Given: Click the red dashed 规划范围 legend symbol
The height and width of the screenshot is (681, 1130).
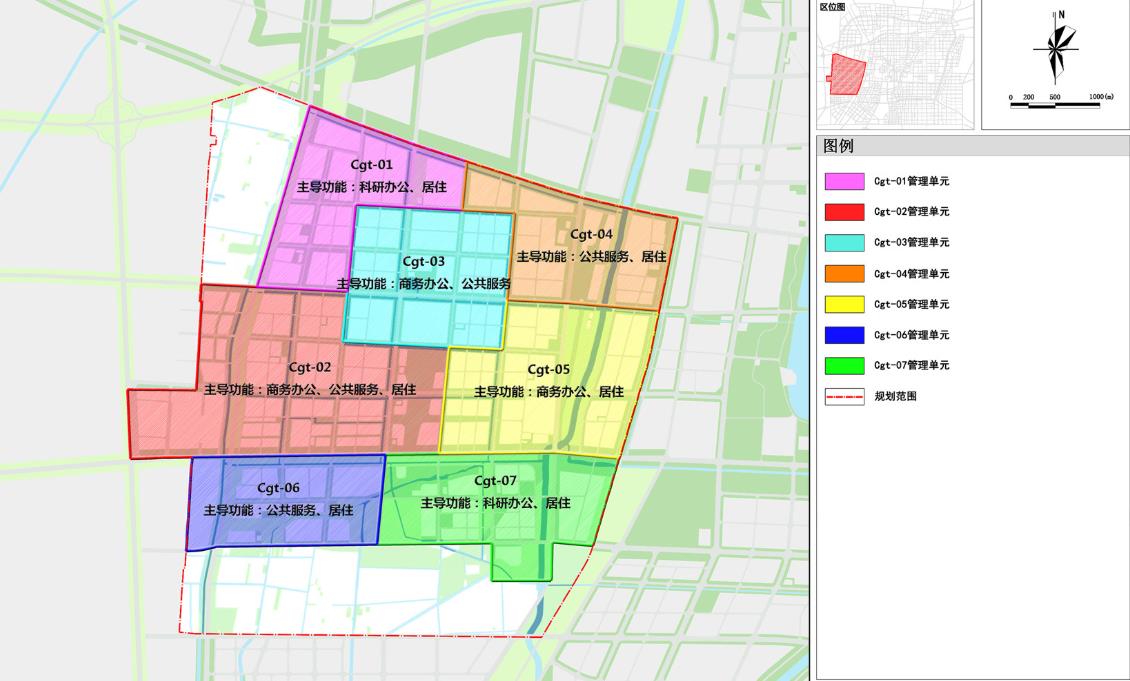Looking at the screenshot, I should 844,396.
